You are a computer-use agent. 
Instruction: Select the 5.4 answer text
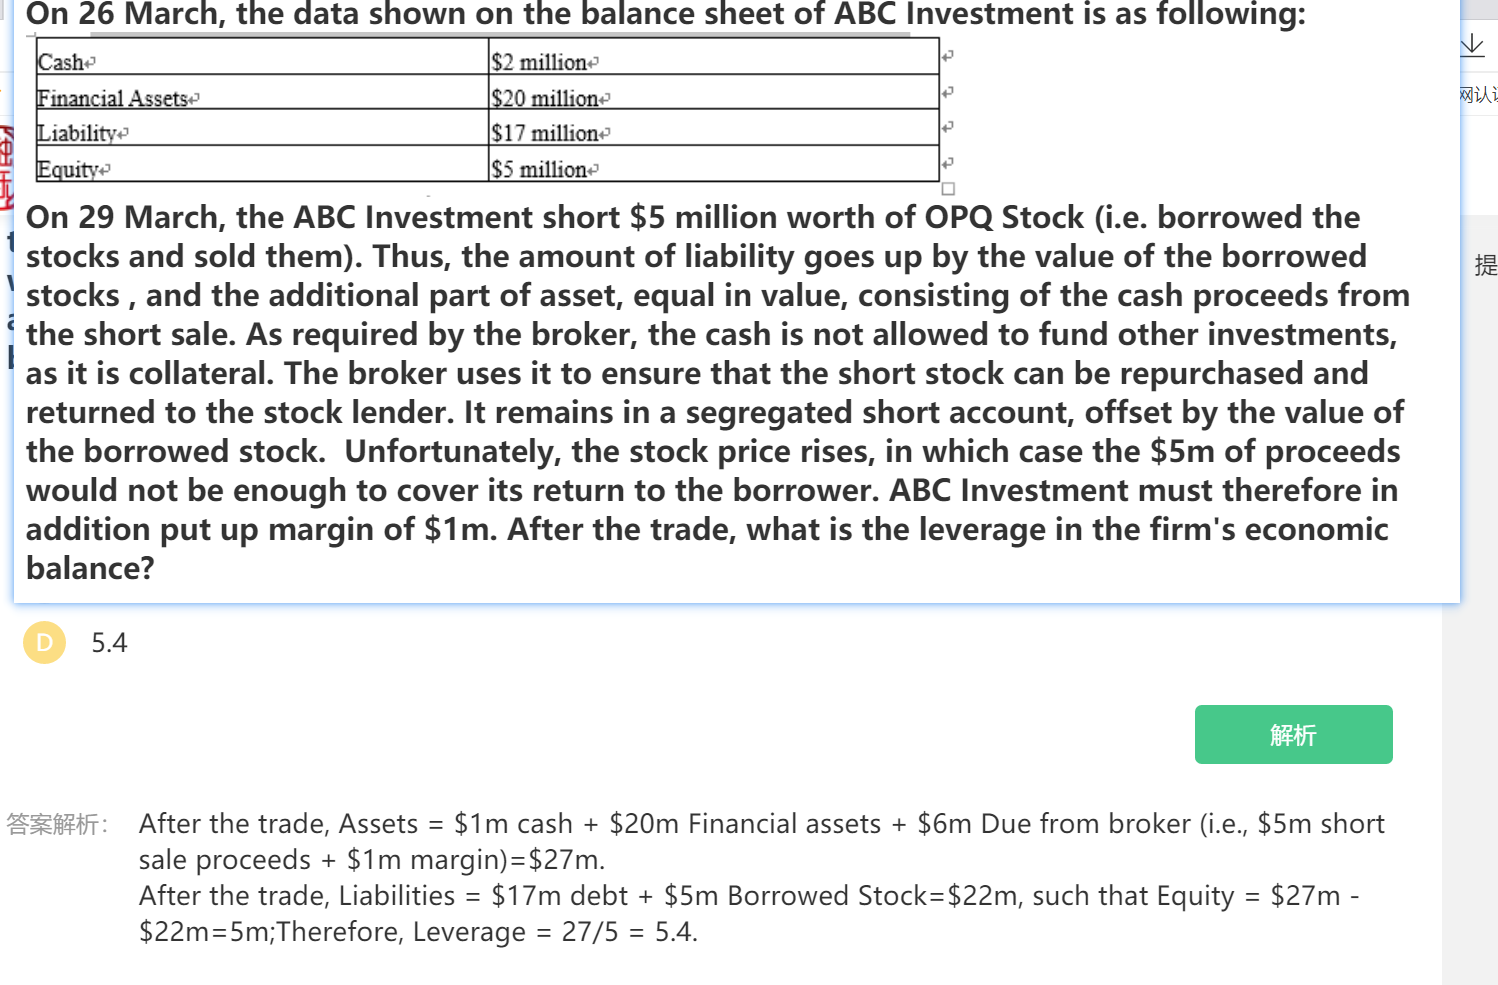[x=109, y=643]
